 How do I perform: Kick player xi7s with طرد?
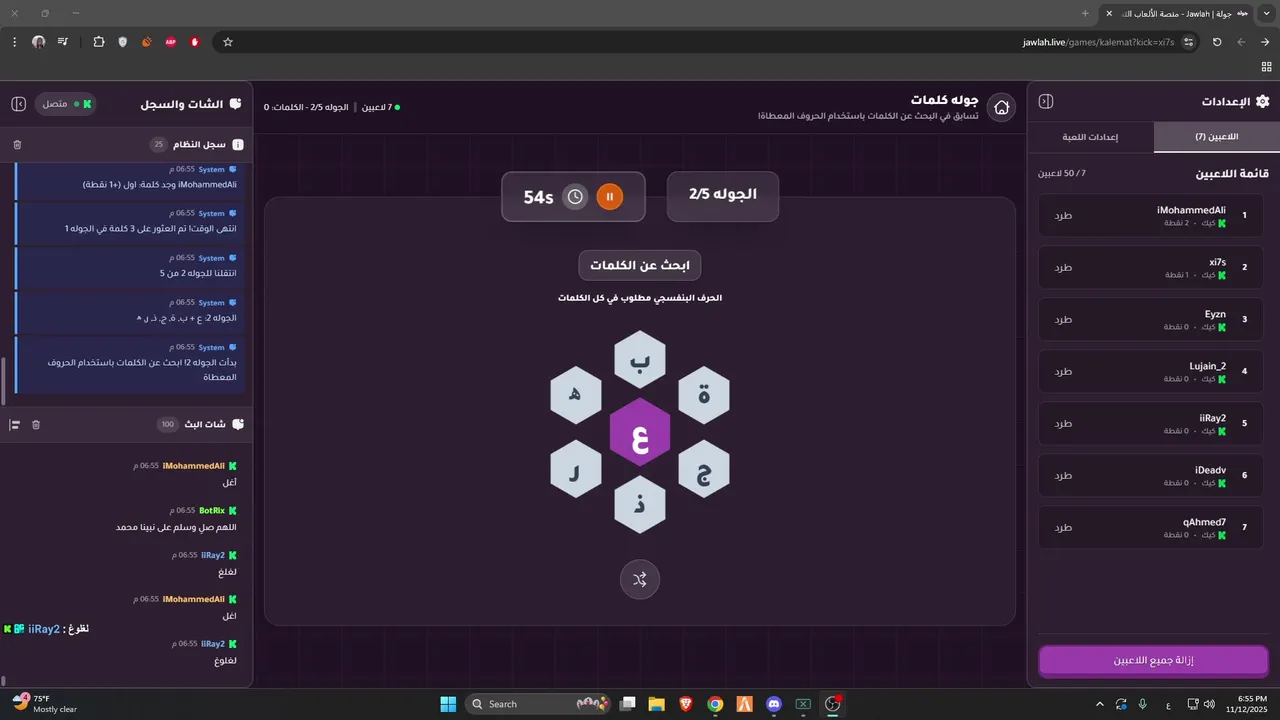pyautogui.click(x=1064, y=267)
